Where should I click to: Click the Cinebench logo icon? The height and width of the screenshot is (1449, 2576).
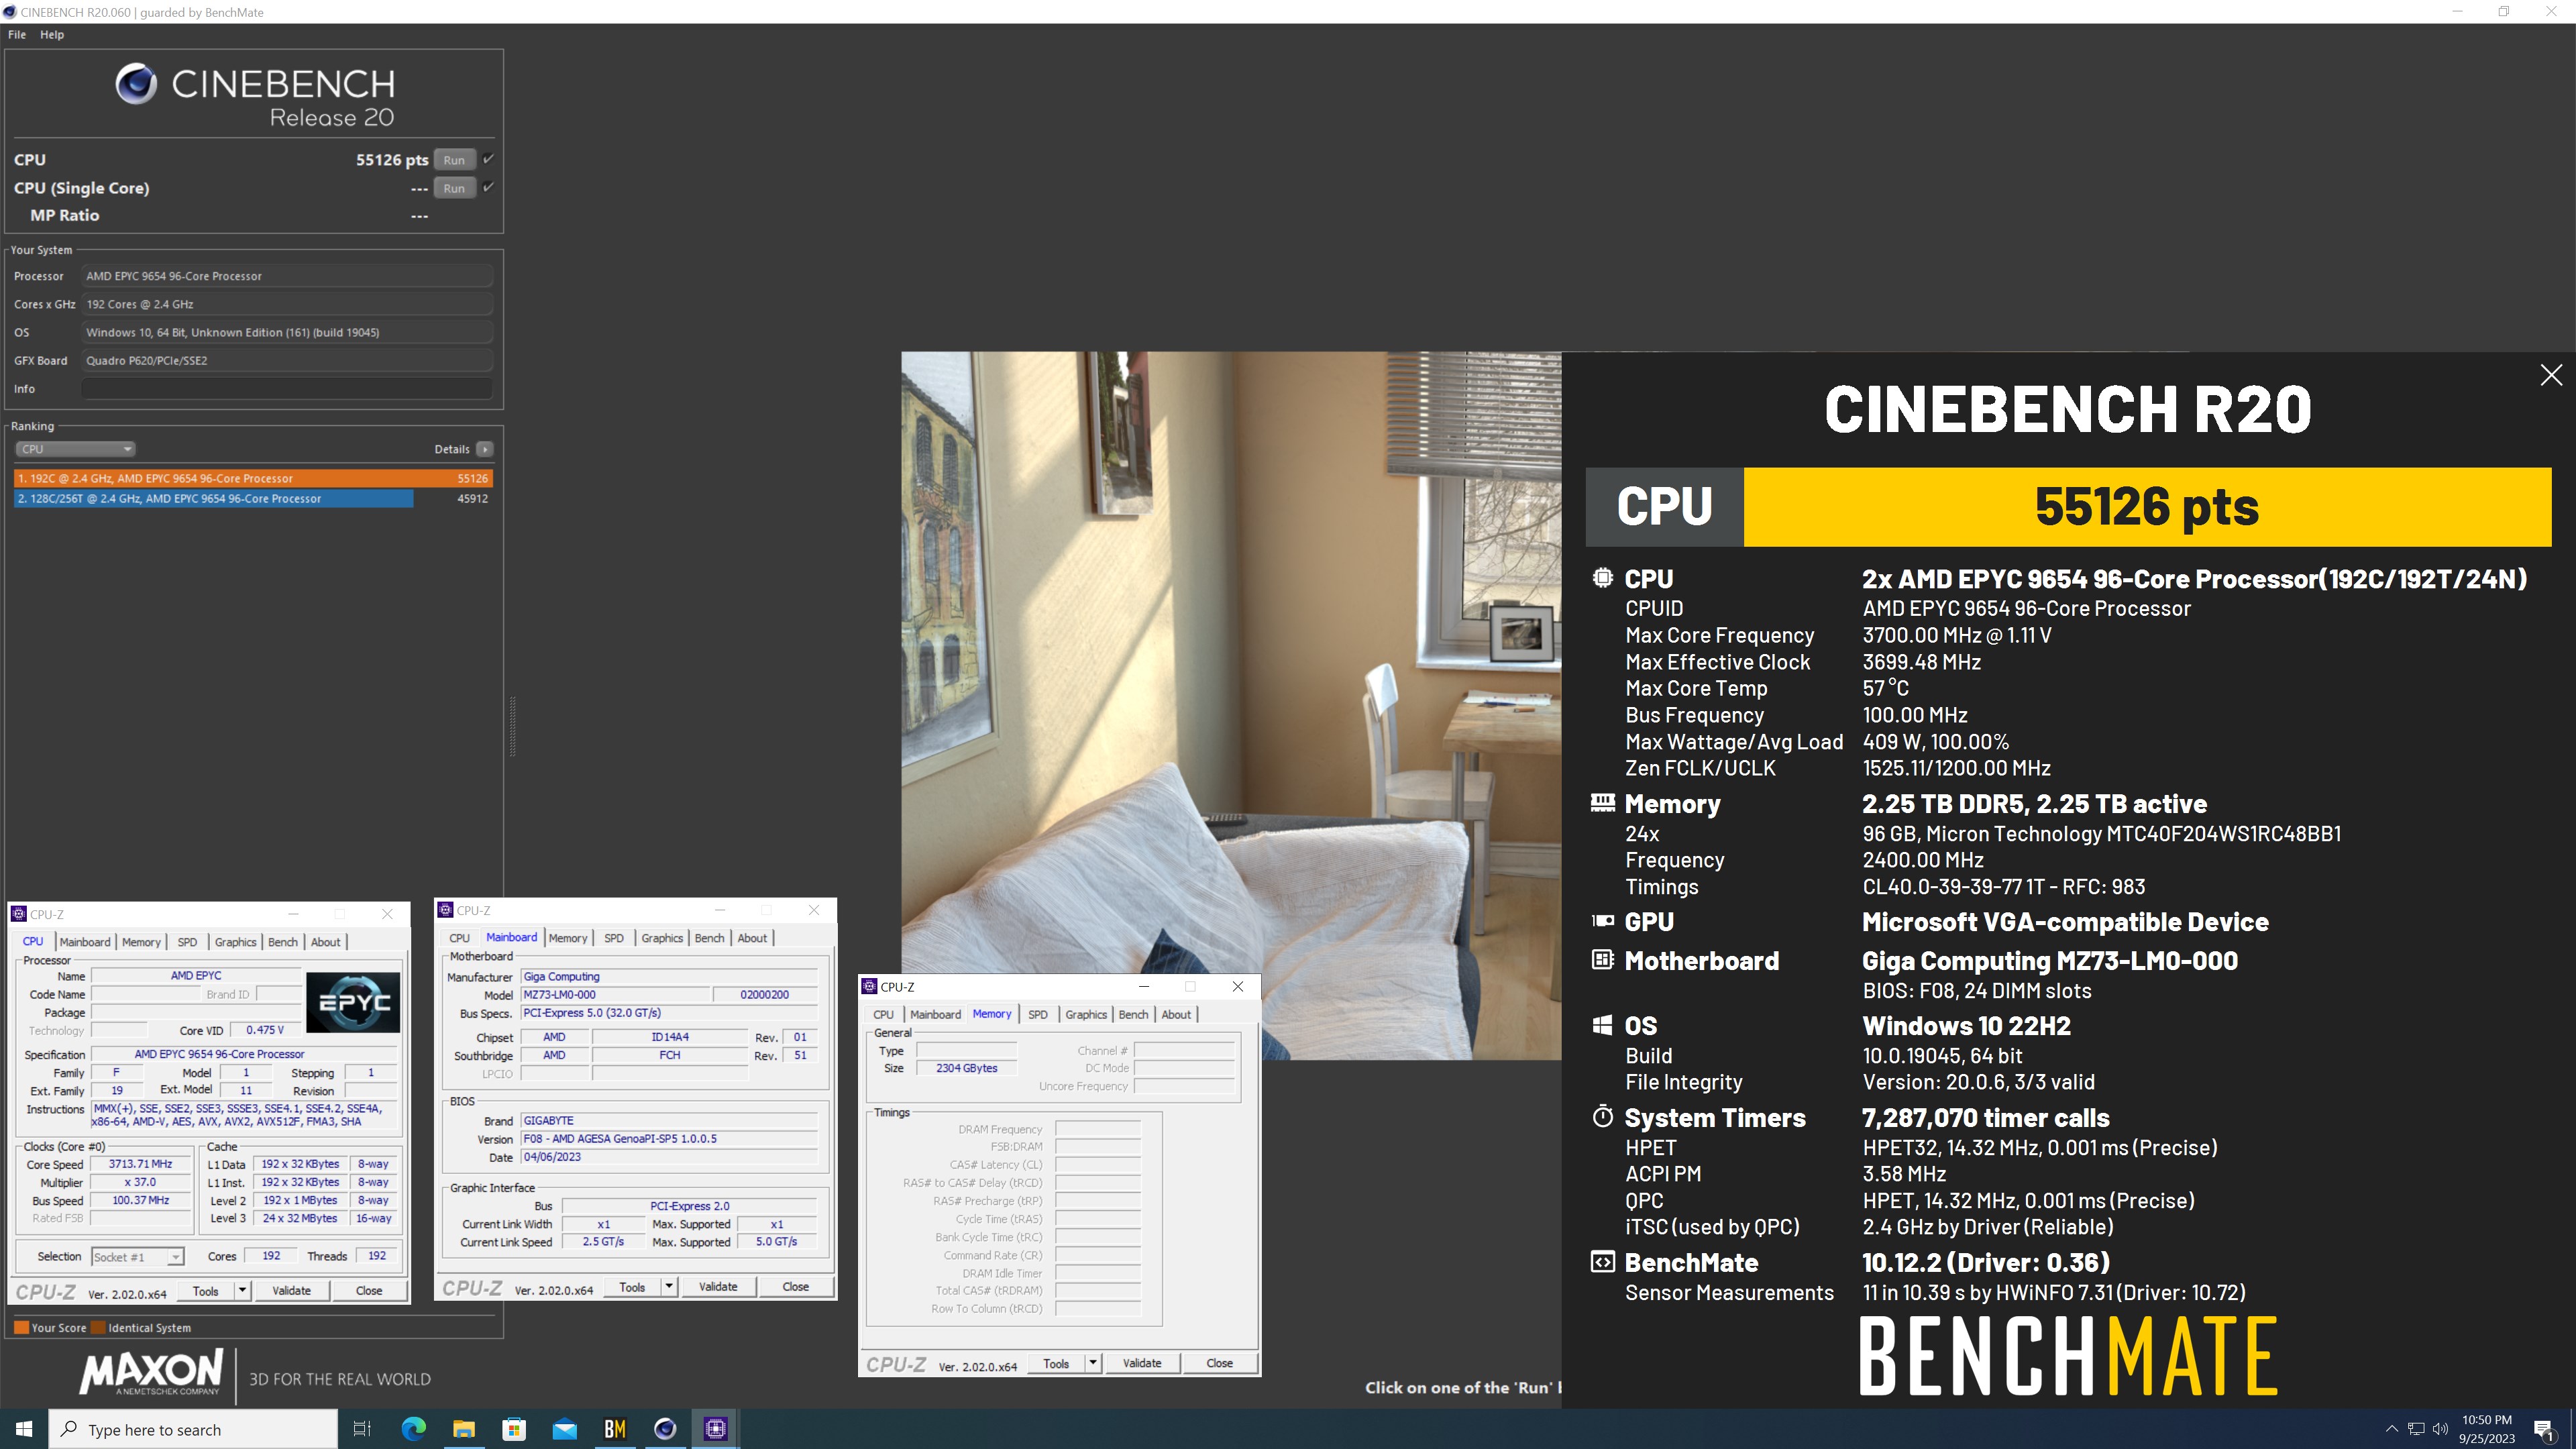click(x=135, y=84)
